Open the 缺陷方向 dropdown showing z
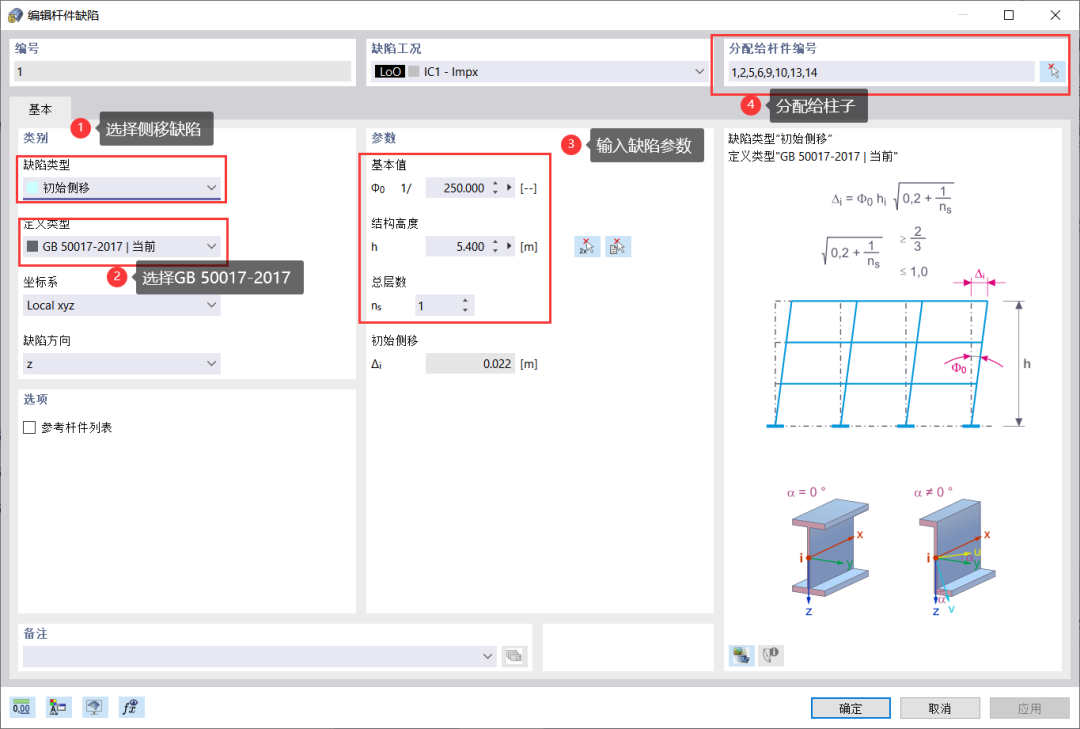1080x729 pixels. (122, 364)
